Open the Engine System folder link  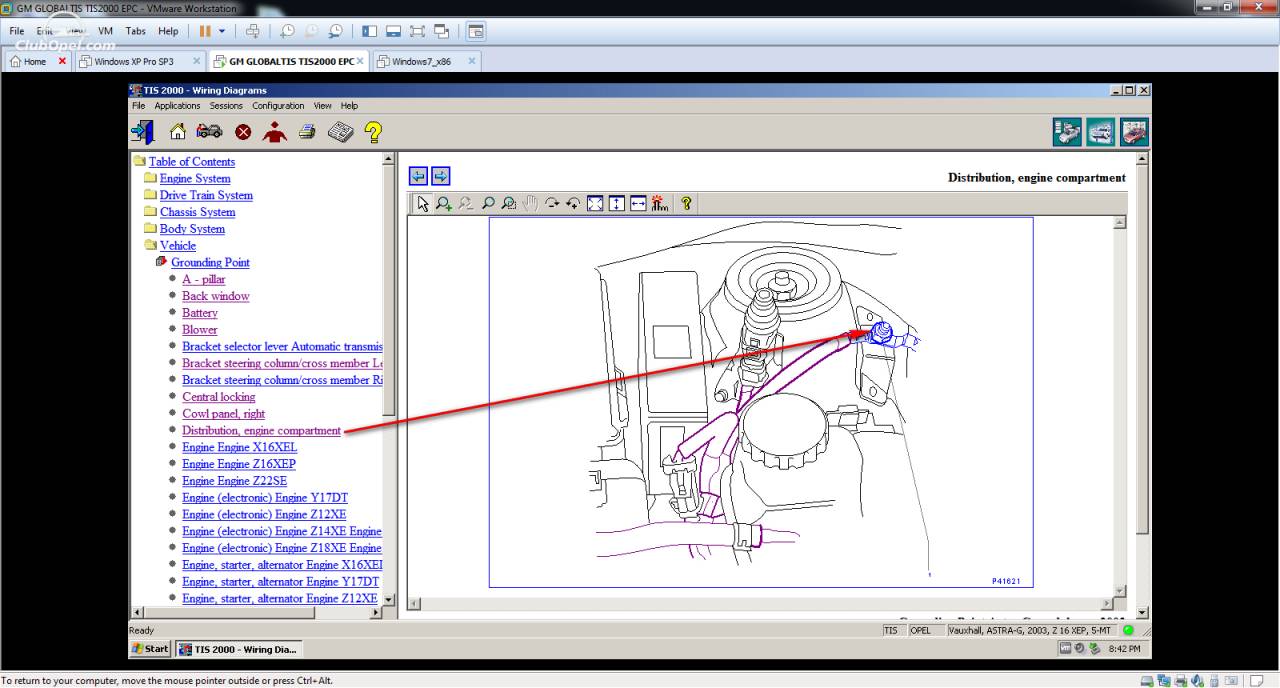coord(195,179)
